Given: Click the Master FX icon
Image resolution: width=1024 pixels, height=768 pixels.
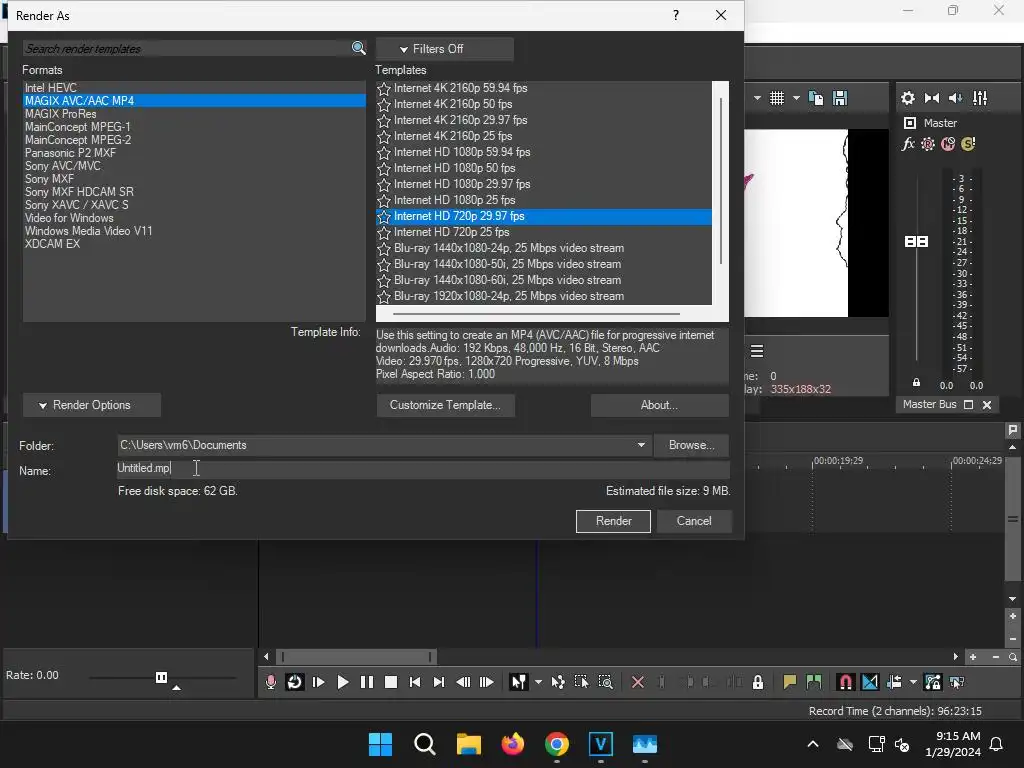Looking at the screenshot, I should 908,144.
